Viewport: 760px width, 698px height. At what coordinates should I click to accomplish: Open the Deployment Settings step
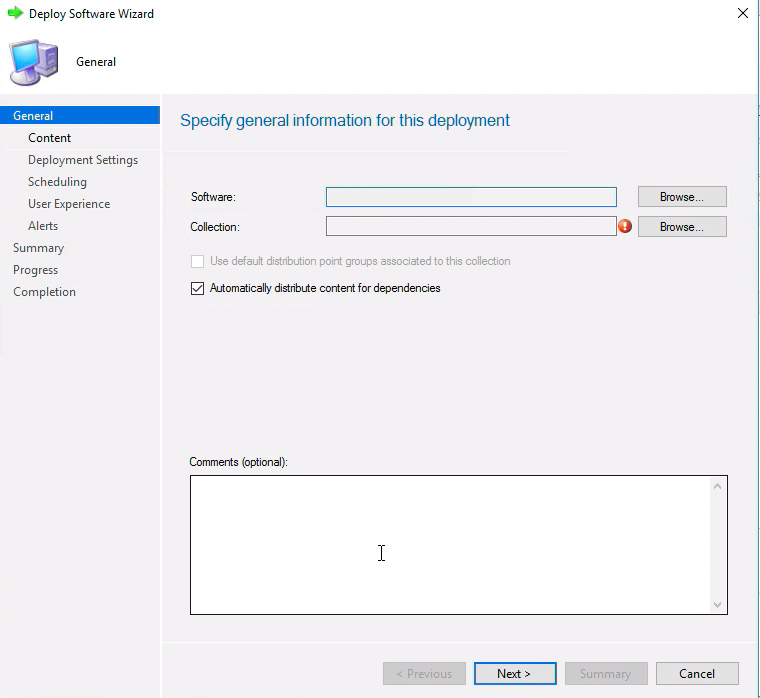tap(83, 160)
